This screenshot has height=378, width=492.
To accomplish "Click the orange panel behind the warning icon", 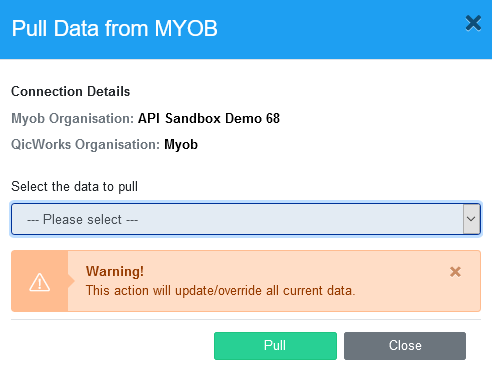I will [x=40, y=281].
